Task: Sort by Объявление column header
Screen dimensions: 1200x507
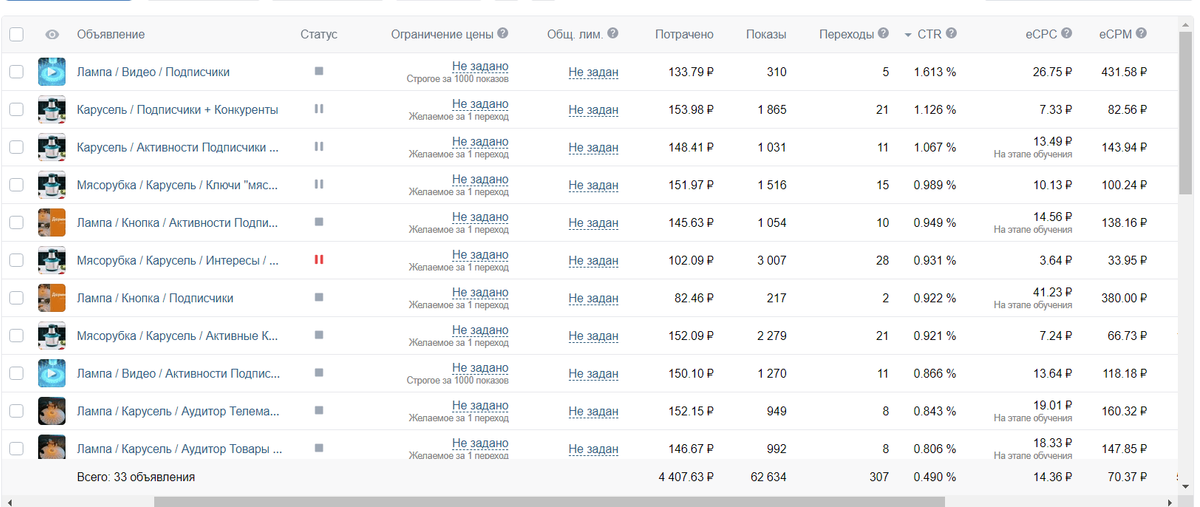Action: point(110,34)
